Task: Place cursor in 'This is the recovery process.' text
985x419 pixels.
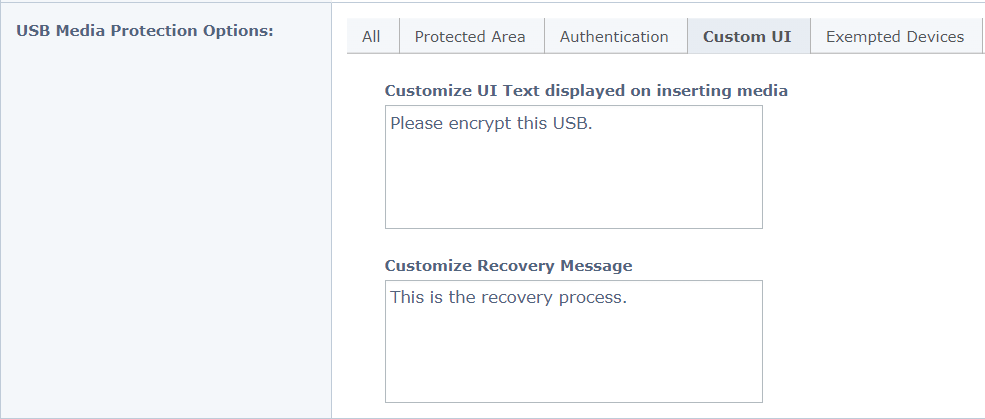Action: pyautogui.click(x=508, y=298)
